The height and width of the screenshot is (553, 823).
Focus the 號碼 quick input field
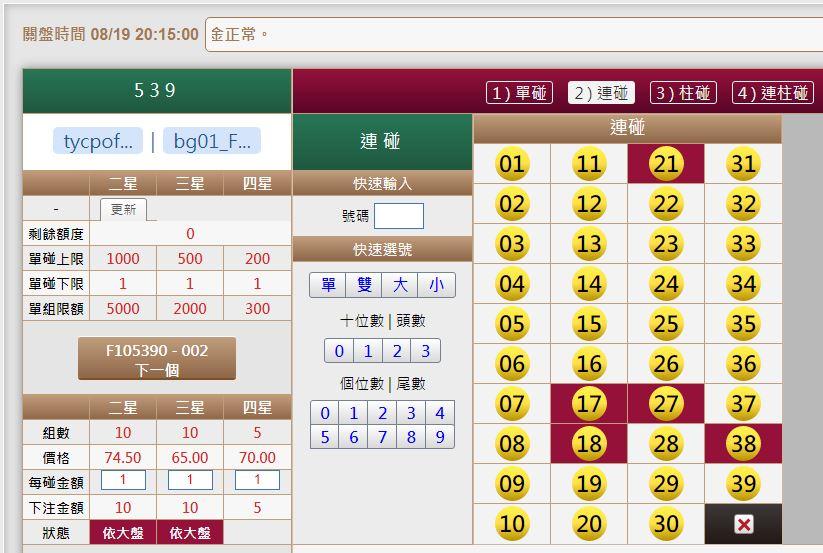(x=399, y=216)
